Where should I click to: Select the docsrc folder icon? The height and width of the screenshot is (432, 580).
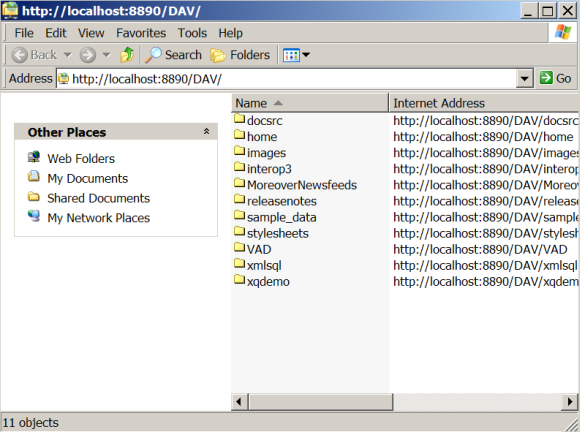pyautogui.click(x=240, y=119)
